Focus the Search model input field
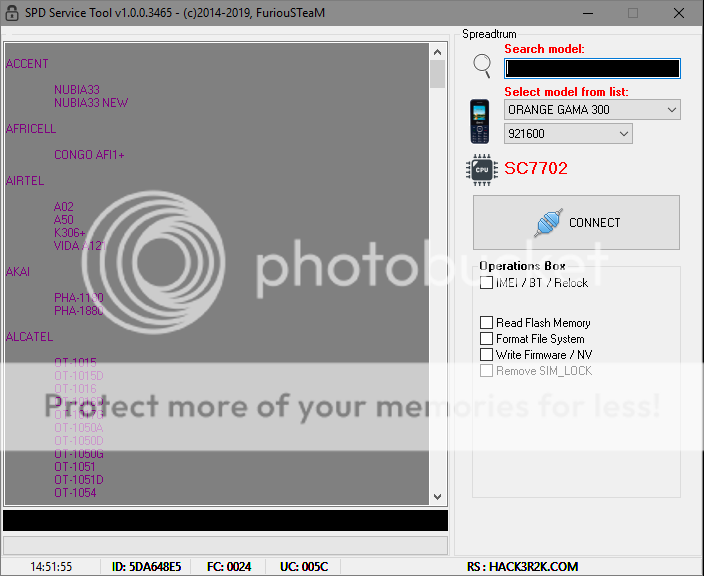704x576 pixels. tap(592, 69)
